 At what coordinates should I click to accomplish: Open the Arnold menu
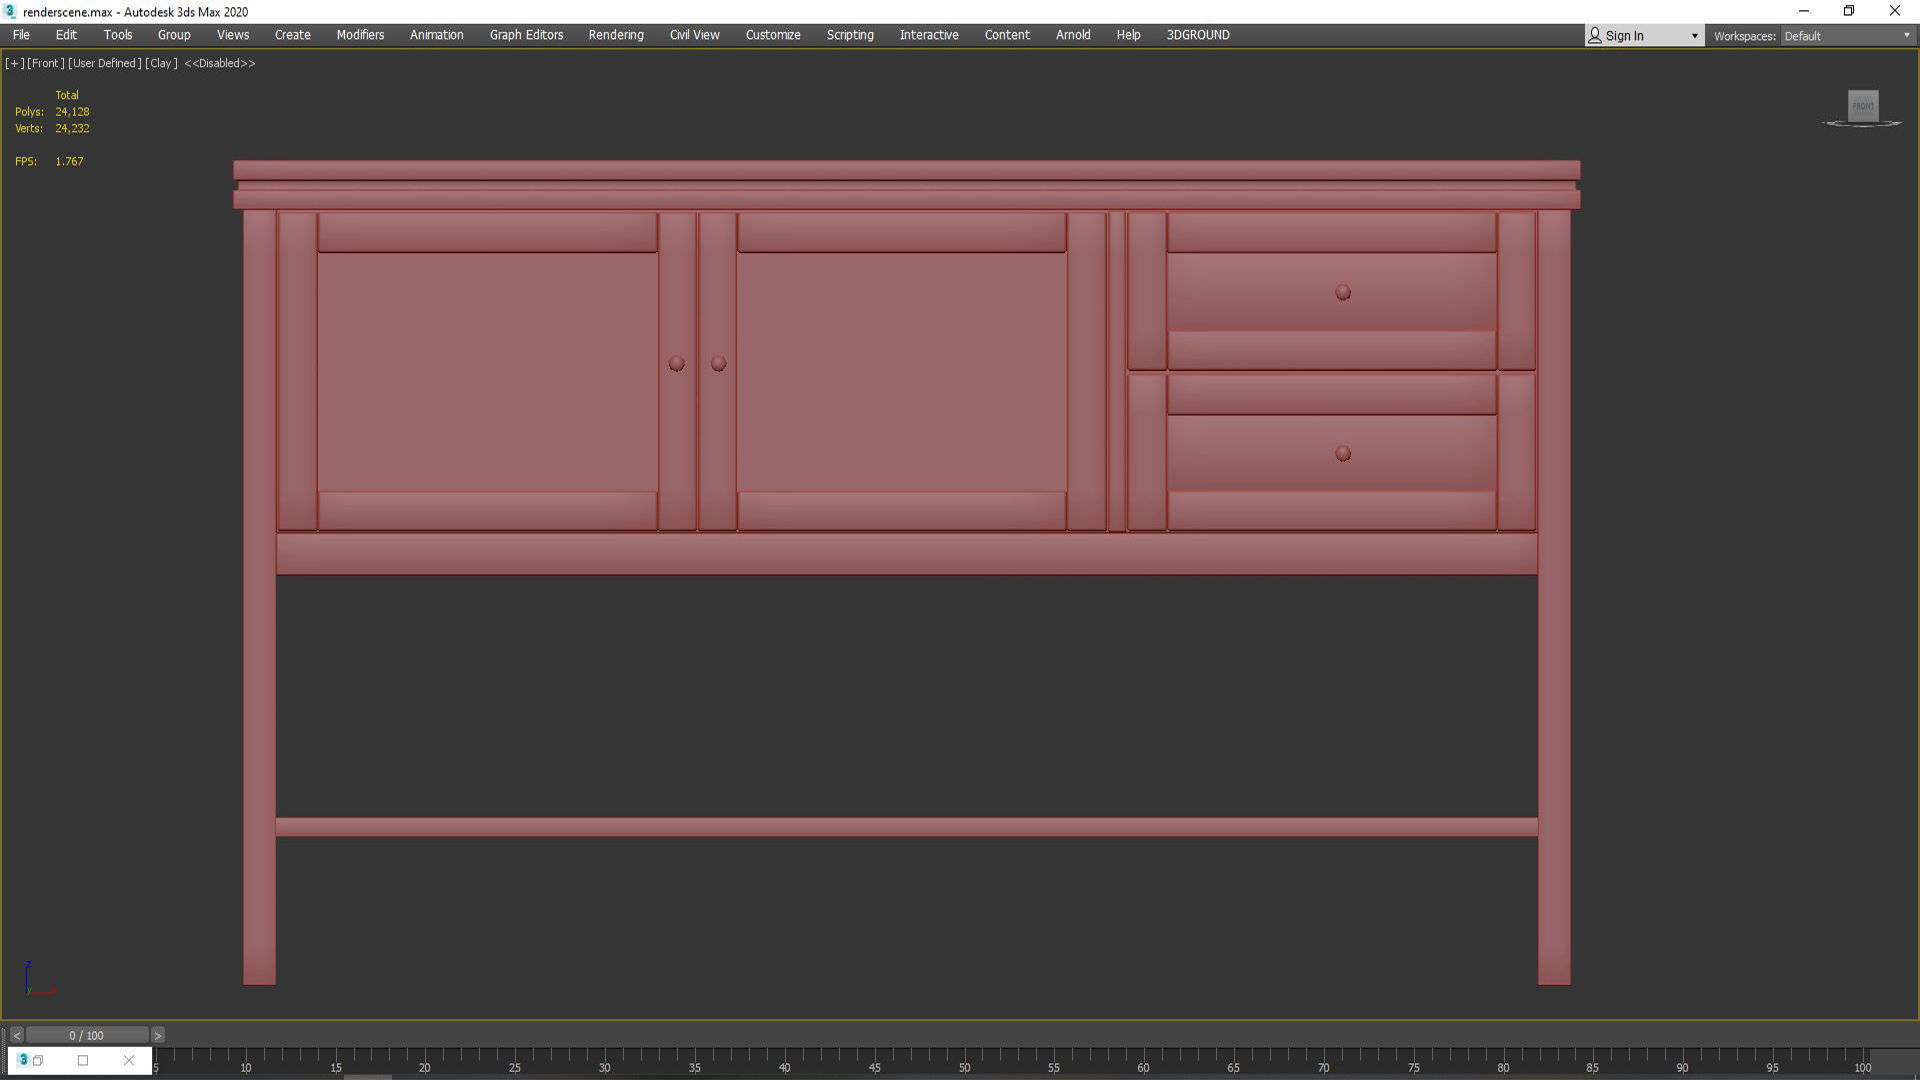click(x=1073, y=35)
